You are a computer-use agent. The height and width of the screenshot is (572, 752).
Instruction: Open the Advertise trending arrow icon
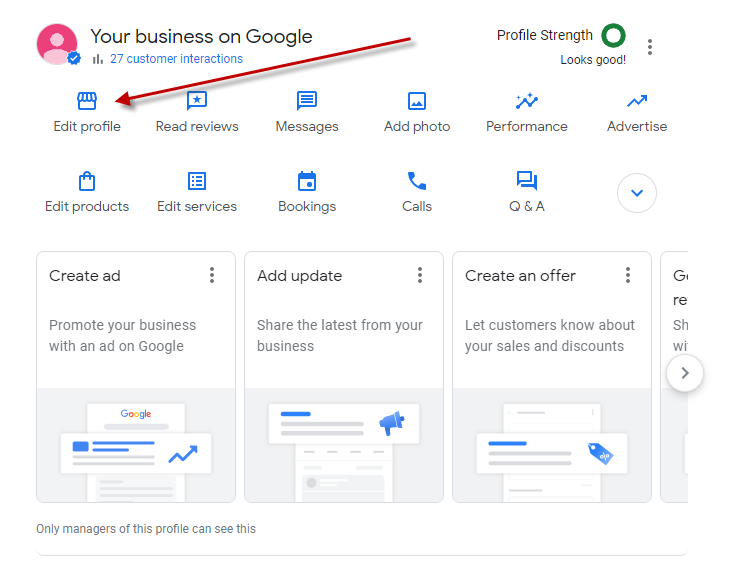click(x=637, y=101)
